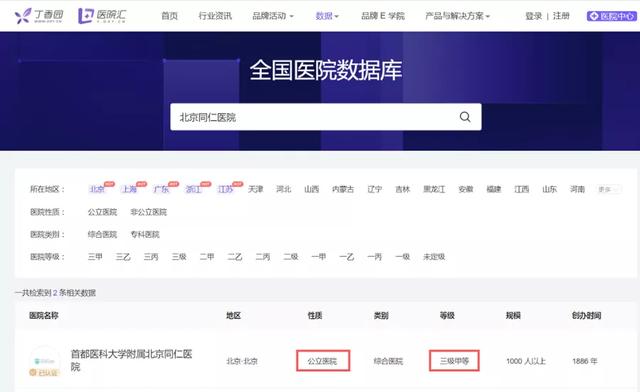Viewport: 640px width, 392px height.
Task: Filter hospital level by 一丙
Action: pos(375,257)
